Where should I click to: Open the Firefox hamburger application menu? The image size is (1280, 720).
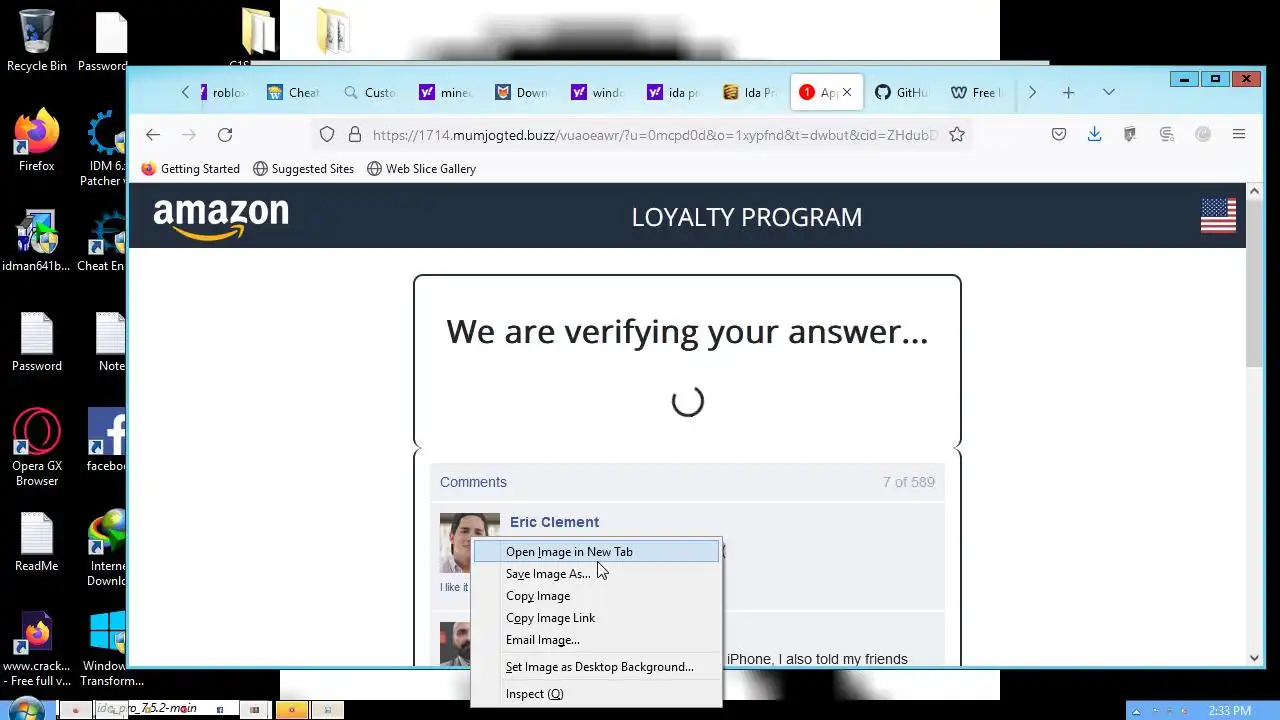click(1239, 134)
